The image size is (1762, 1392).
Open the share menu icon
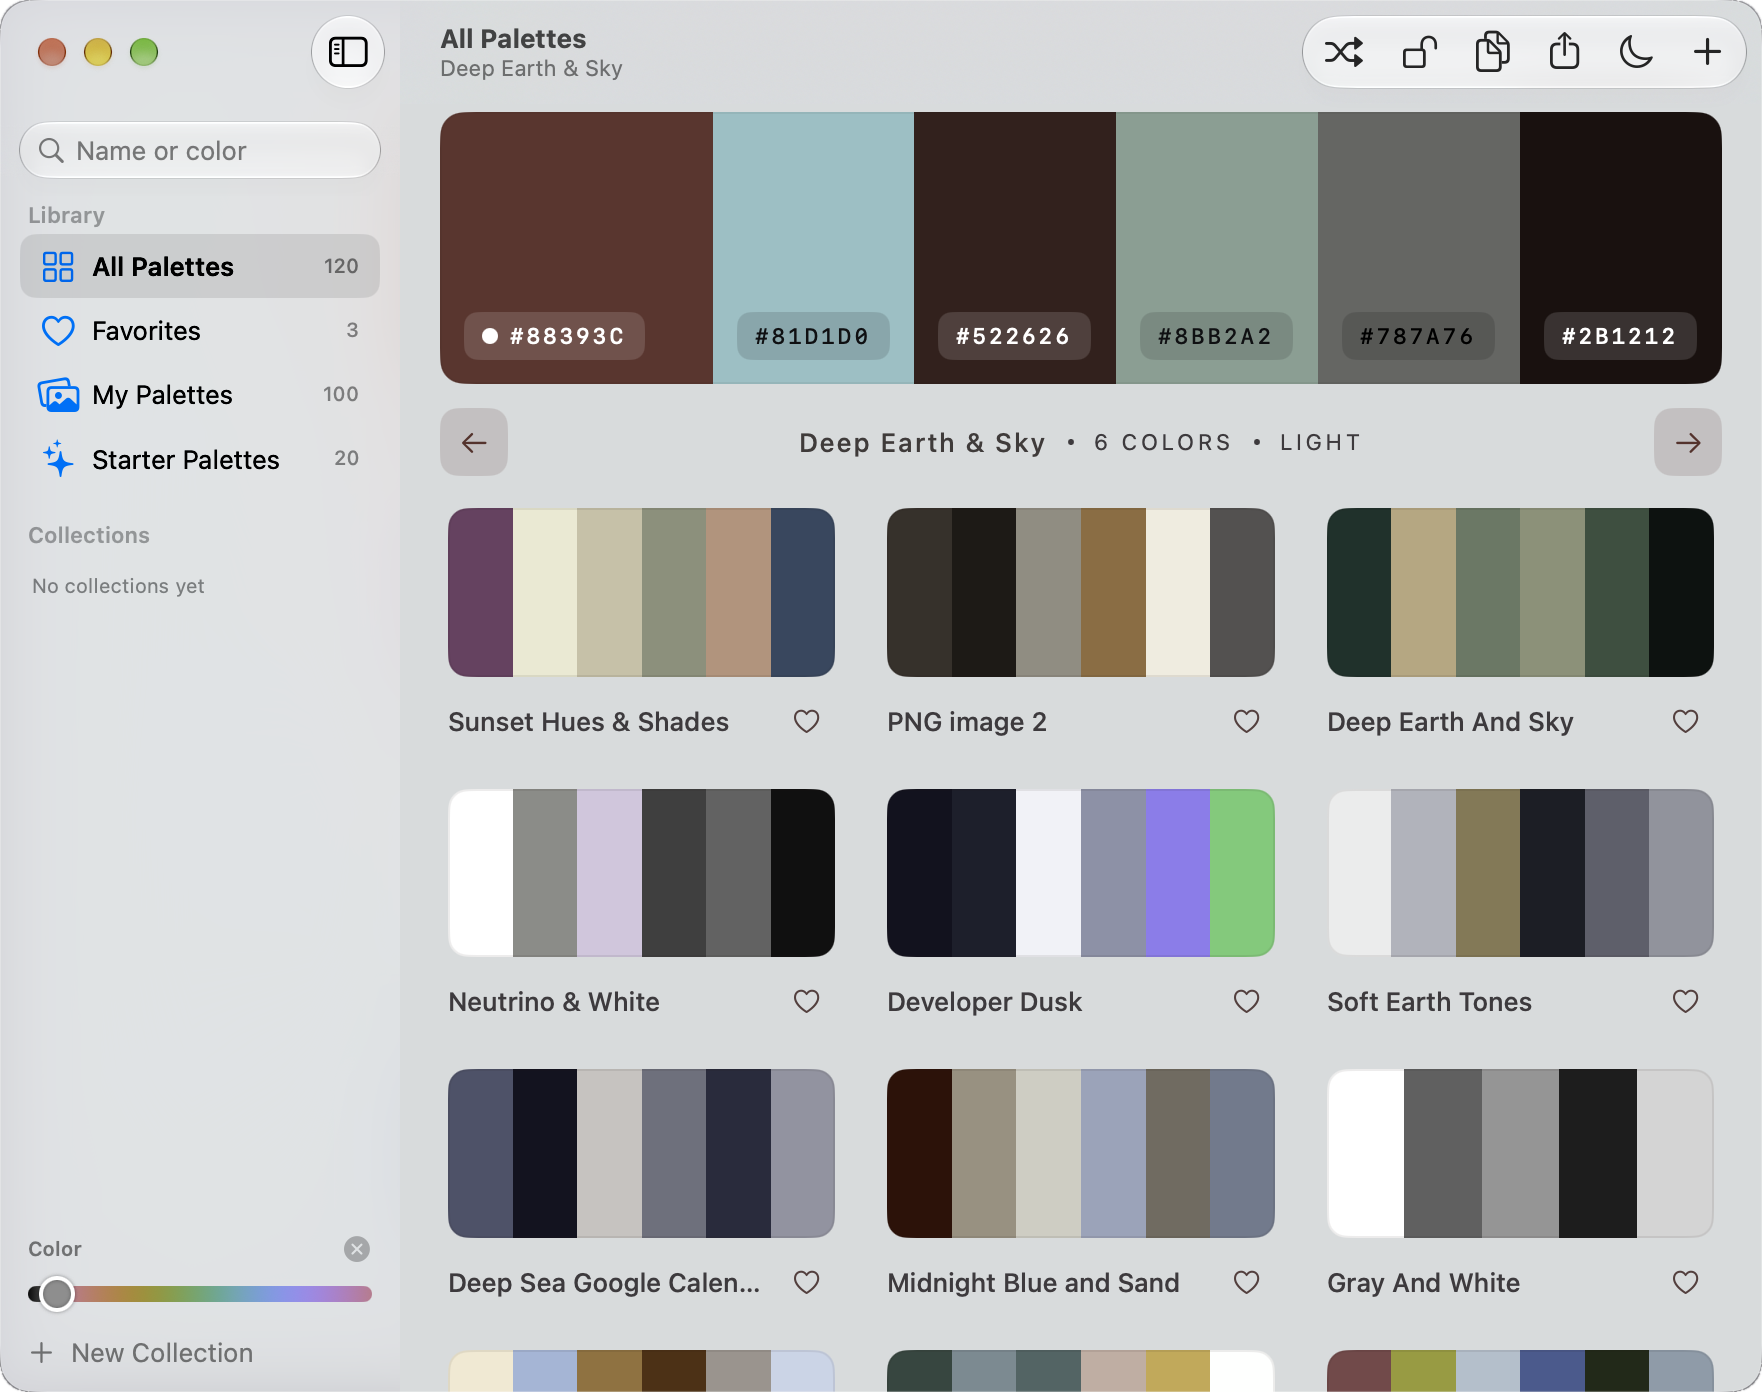click(x=1564, y=52)
